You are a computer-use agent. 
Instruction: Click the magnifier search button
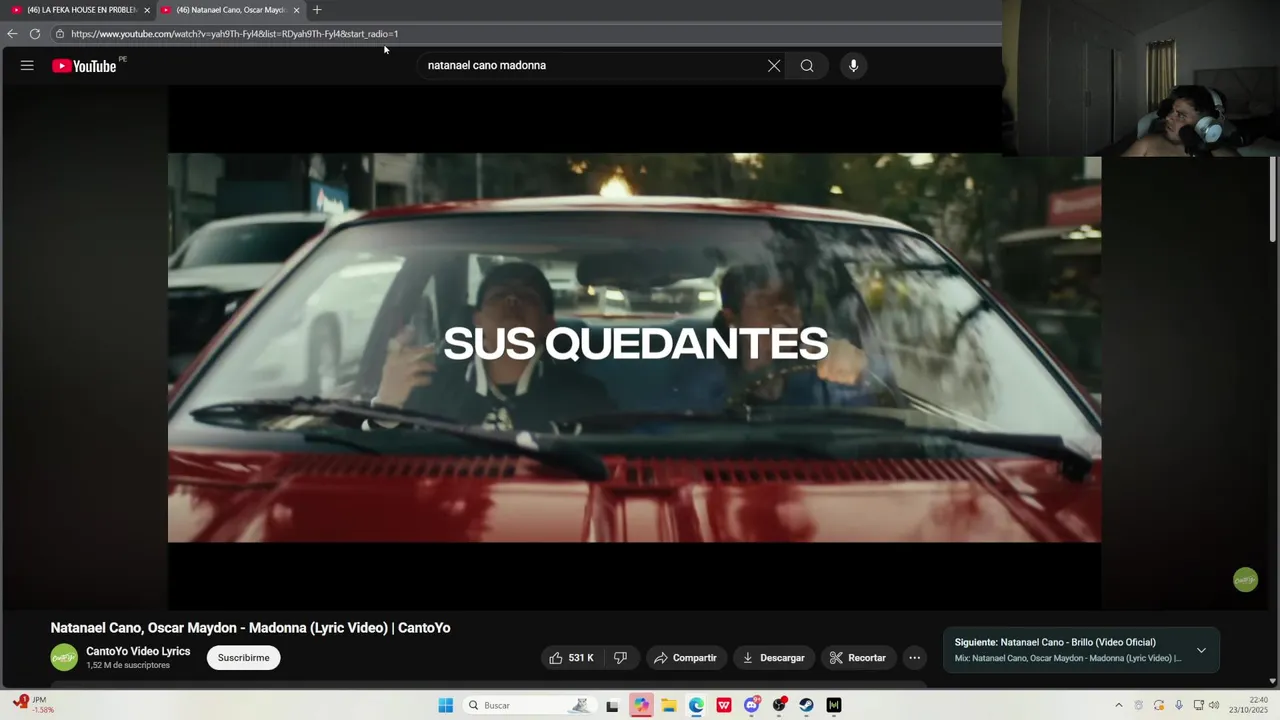click(x=807, y=66)
